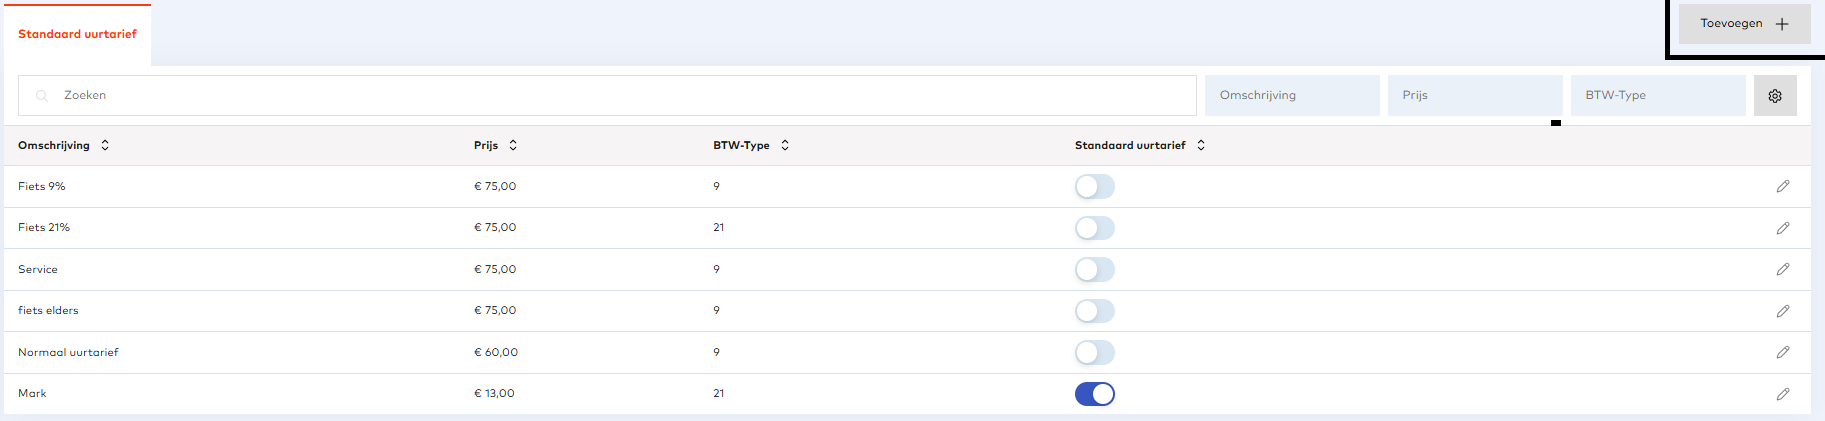Edit the Normaal uurtarief entry with pencil

[1782, 353]
